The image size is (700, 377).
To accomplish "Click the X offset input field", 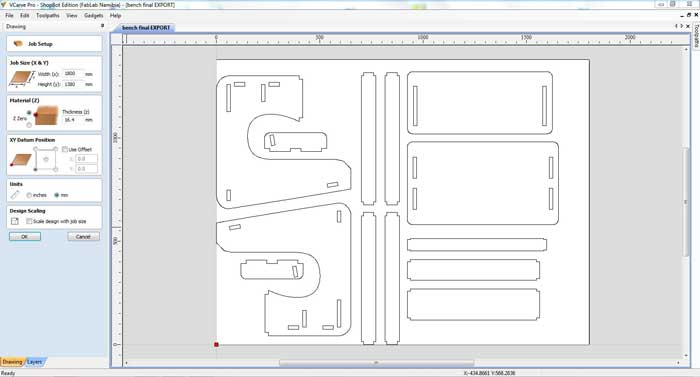I will (x=86, y=159).
